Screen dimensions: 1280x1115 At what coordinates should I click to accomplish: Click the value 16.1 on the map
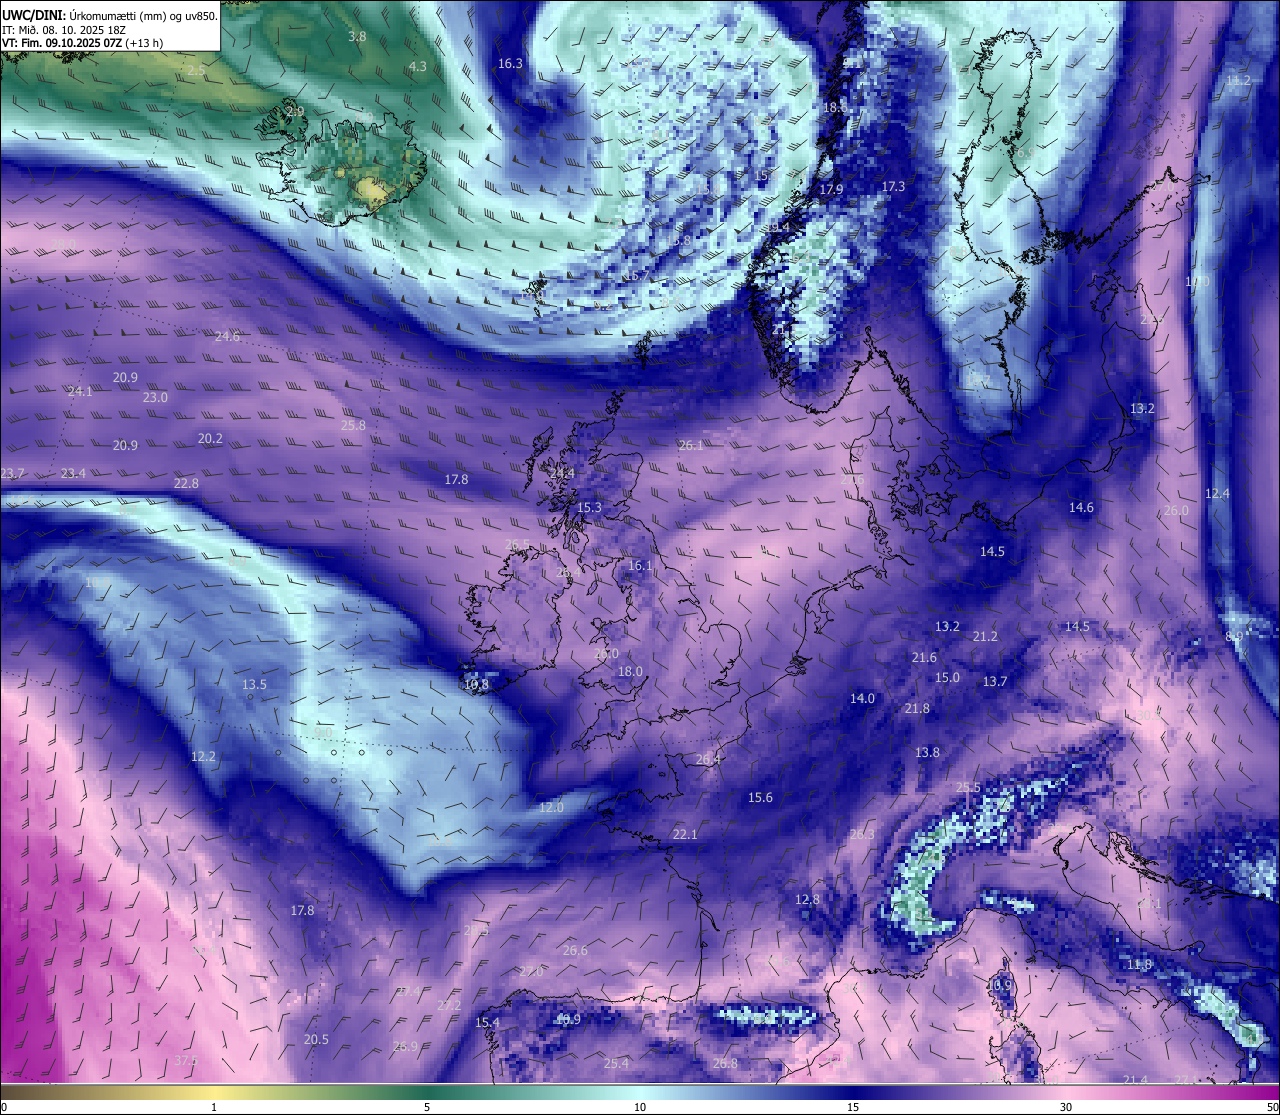pyautogui.click(x=640, y=565)
